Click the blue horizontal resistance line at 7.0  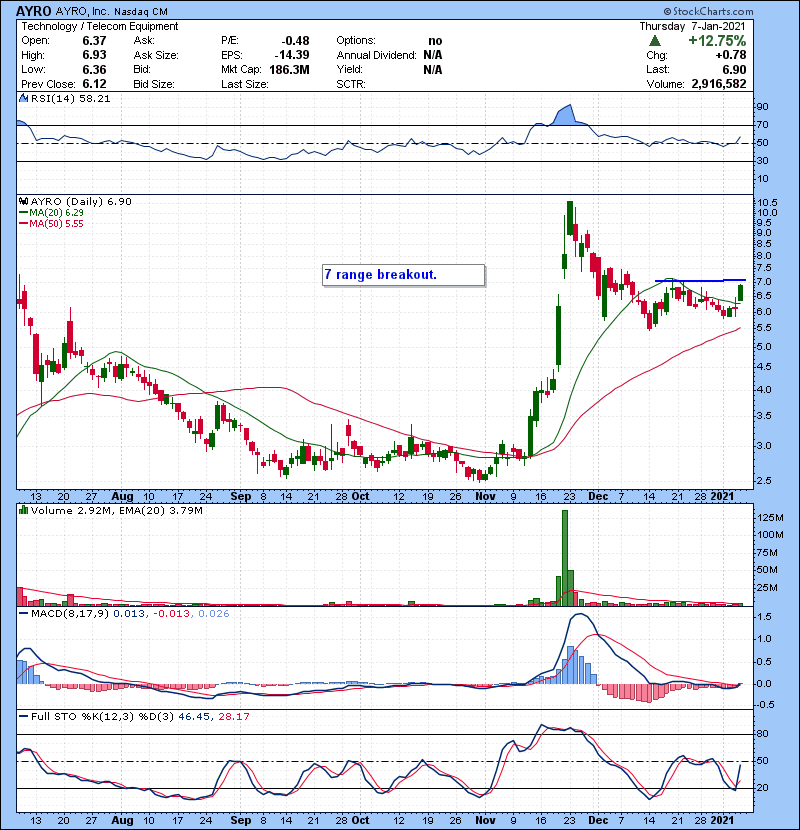(700, 280)
